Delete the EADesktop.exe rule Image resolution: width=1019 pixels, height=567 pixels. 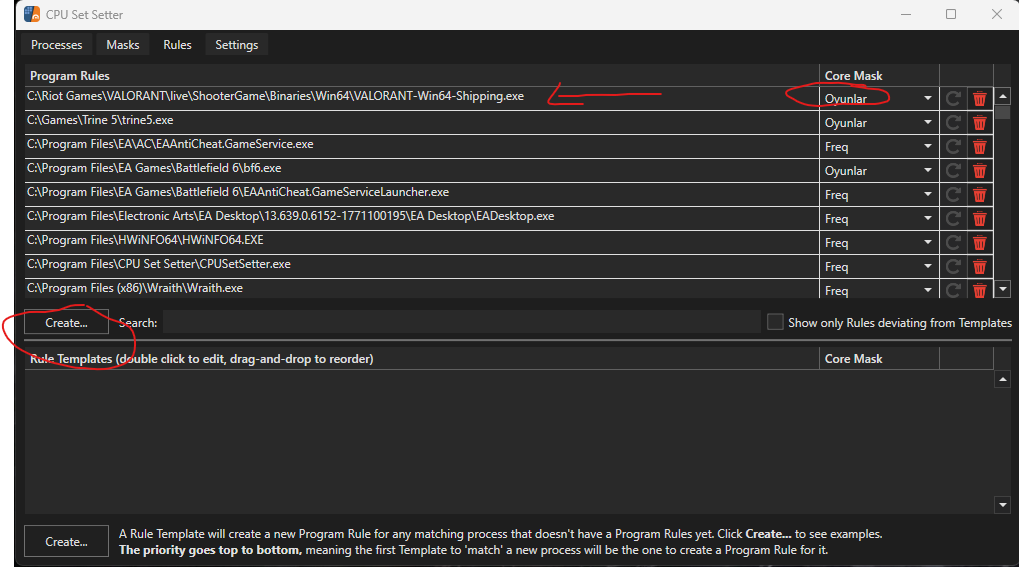pos(979,219)
